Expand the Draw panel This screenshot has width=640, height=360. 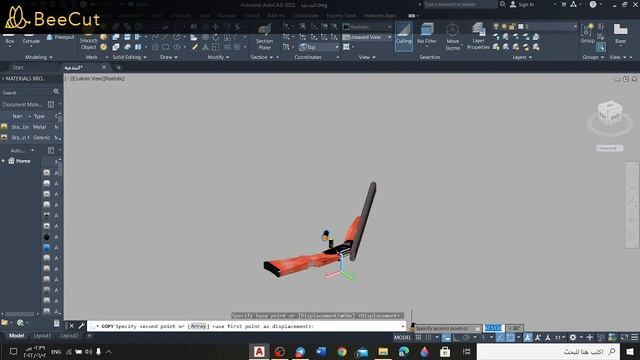tap(169, 57)
